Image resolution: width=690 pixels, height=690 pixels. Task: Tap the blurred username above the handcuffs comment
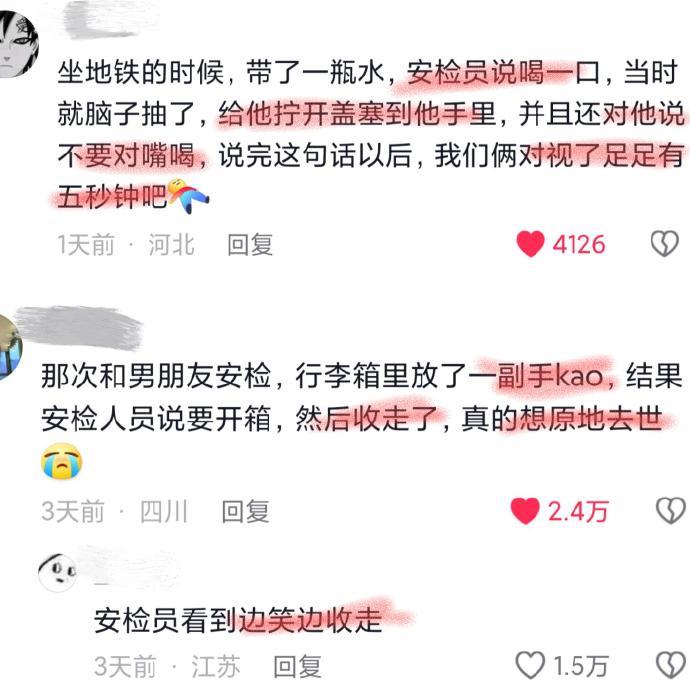pos(78,328)
